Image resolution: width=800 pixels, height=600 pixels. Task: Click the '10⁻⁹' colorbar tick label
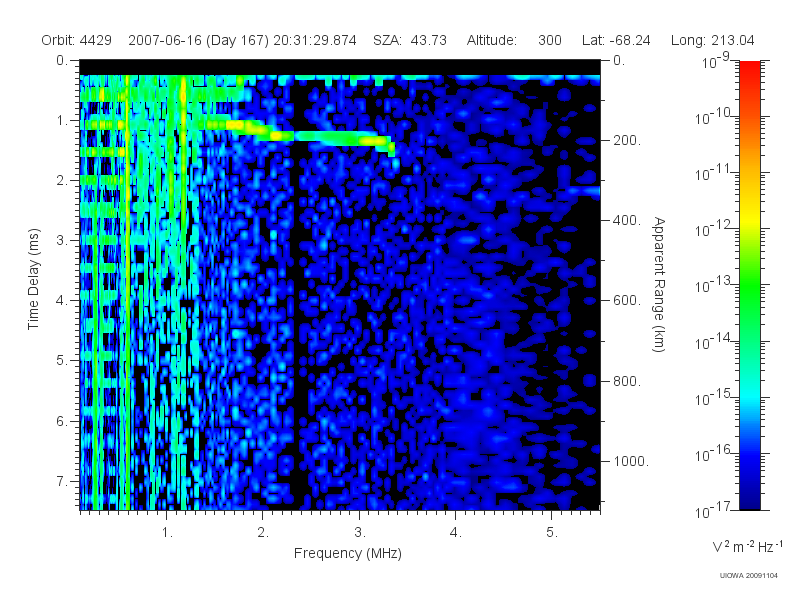716,61
